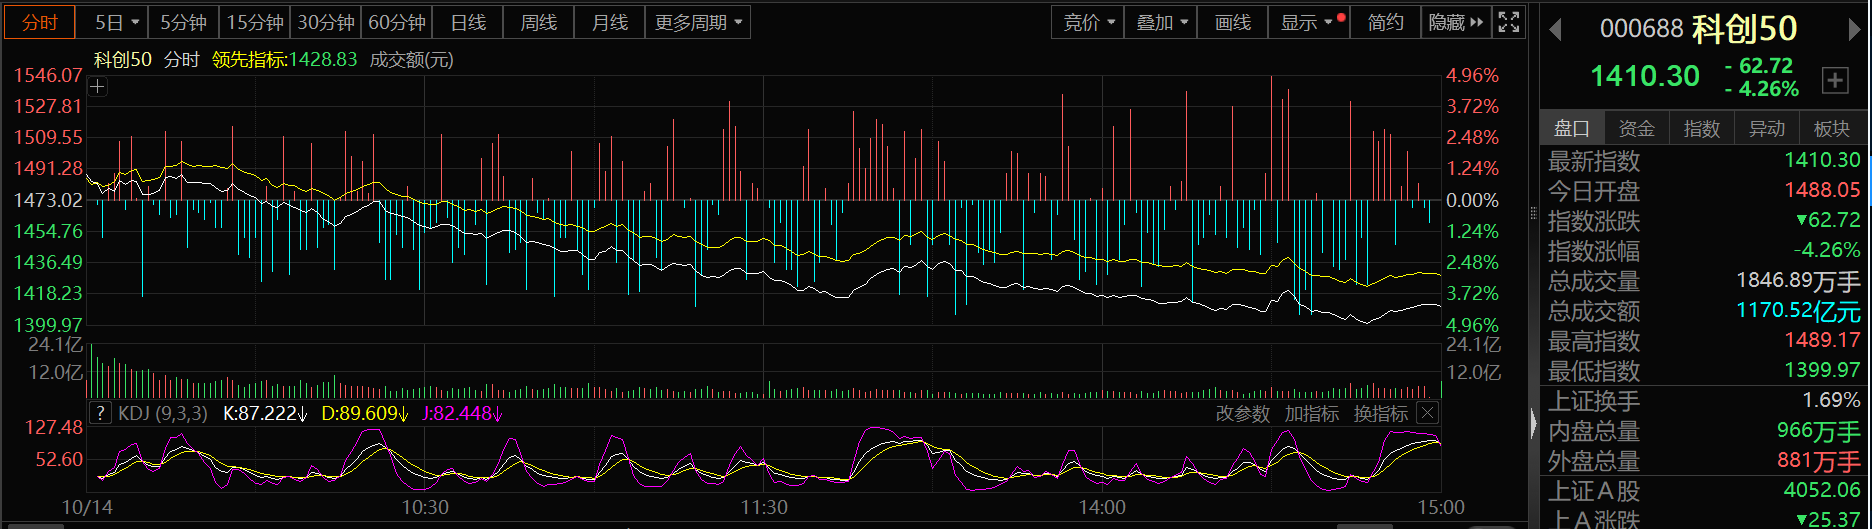Viewport: 1872px width, 529px height.
Task: Click 改参数 to edit indicator parameters
Action: [1242, 413]
